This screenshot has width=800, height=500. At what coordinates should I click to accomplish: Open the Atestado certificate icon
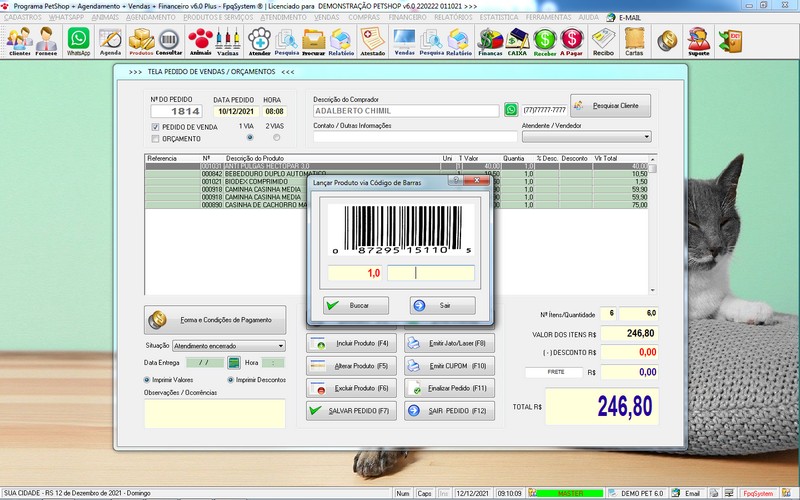click(x=372, y=41)
